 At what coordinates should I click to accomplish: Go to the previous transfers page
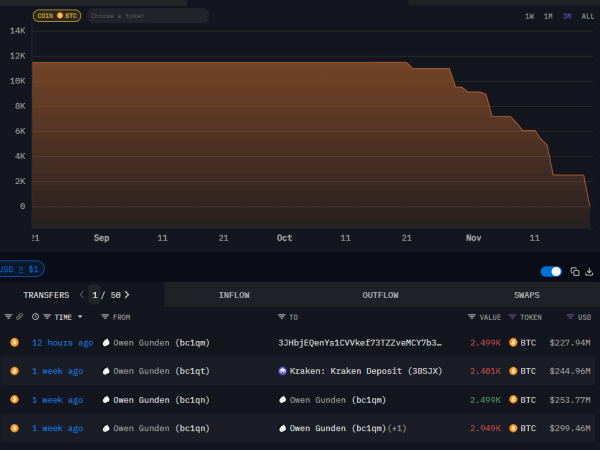coord(82,295)
